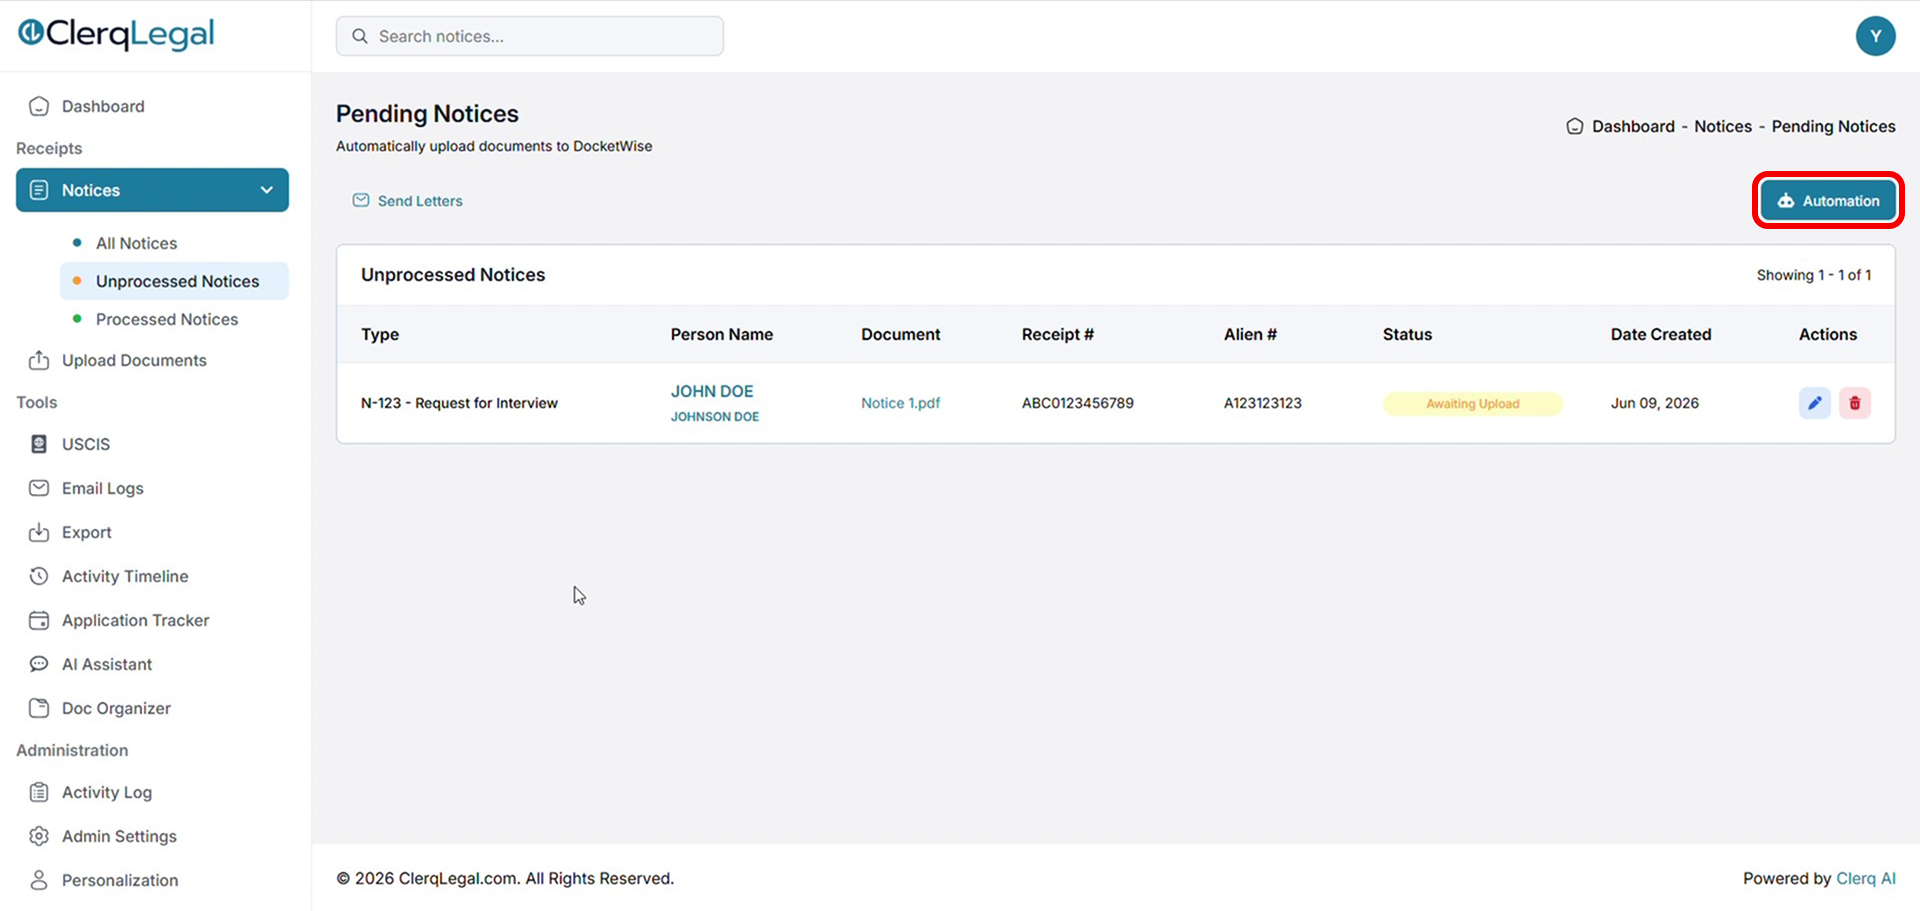The width and height of the screenshot is (1920, 911).
Task: Click alien number A123123123
Action: point(1263,403)
